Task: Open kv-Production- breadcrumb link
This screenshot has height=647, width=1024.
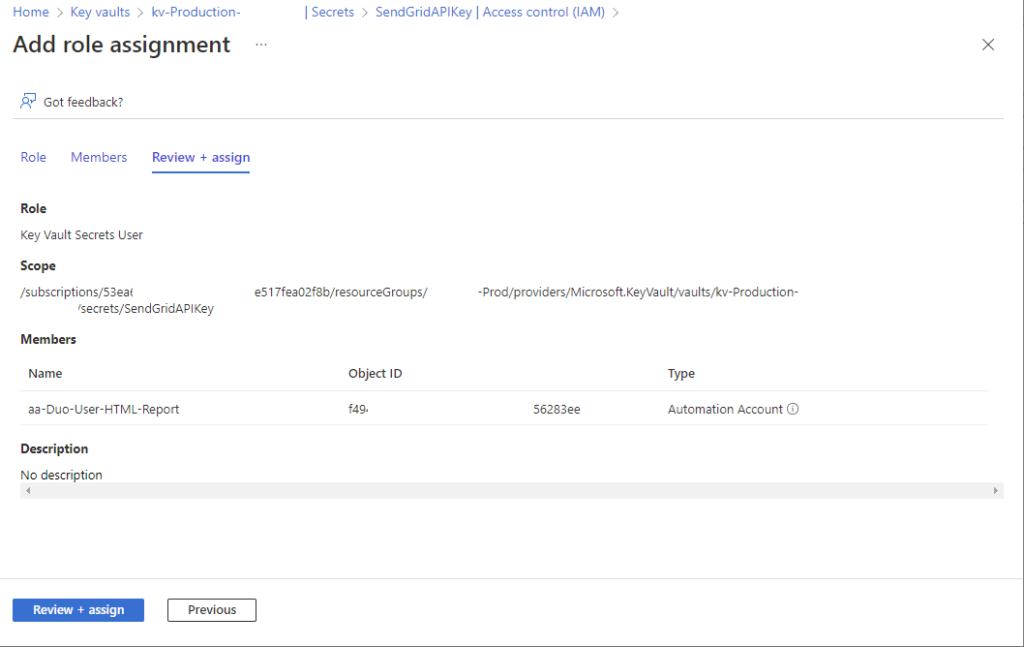Action: (196, 12)
